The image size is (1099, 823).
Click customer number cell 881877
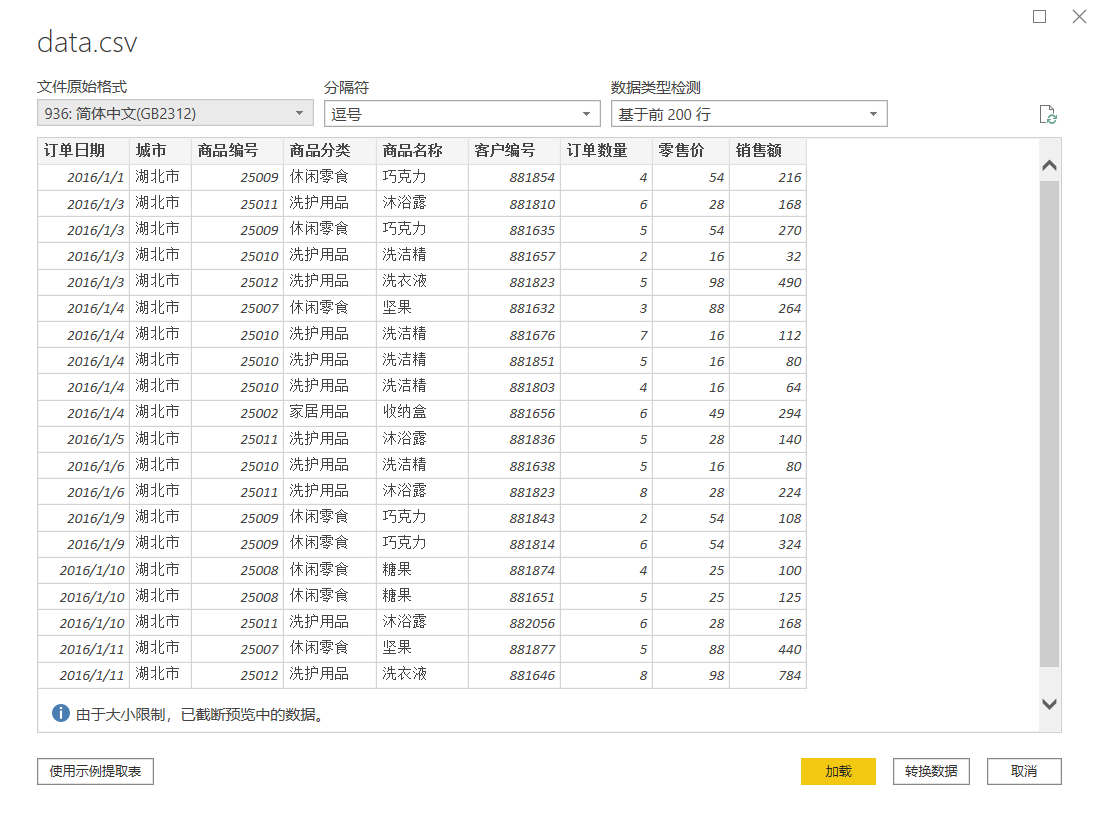tap(514, 649)
